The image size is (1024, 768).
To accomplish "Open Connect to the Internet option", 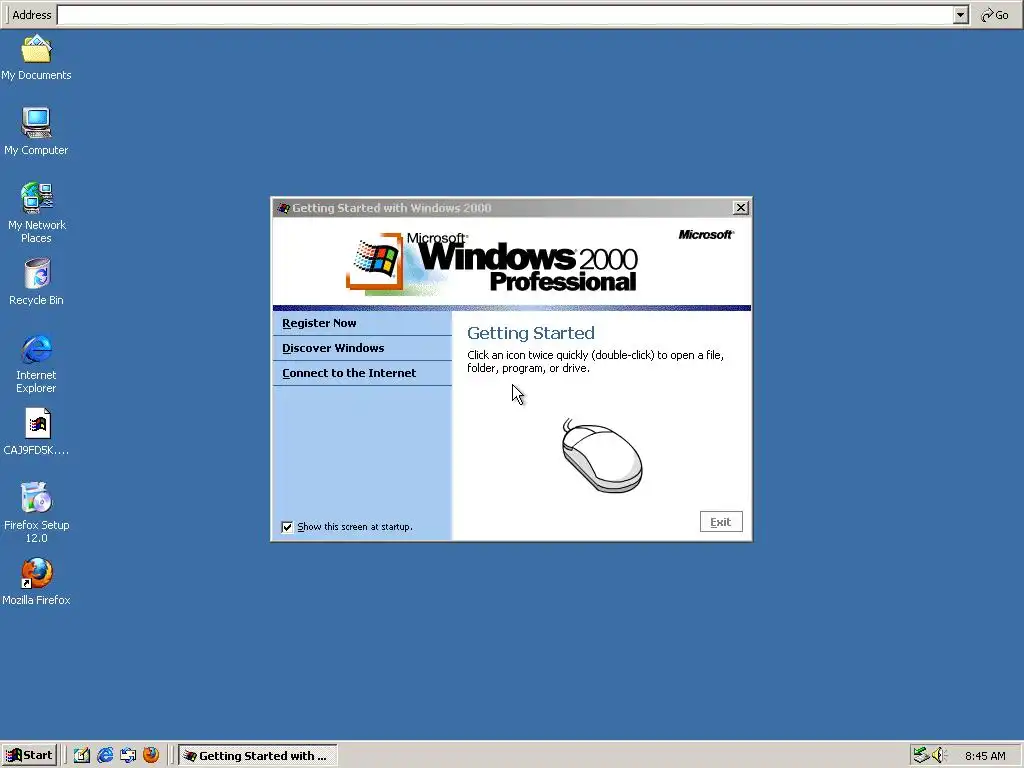I will 362,373.
